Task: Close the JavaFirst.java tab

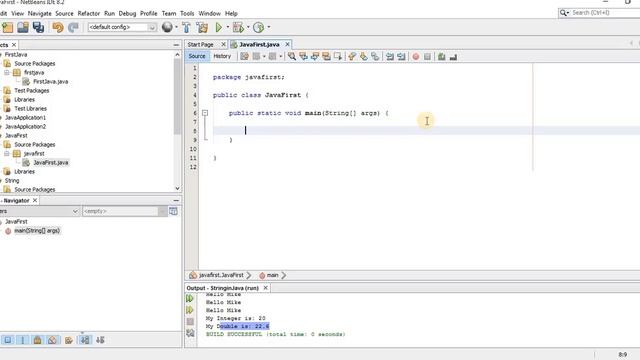Action: click(287, 44)
